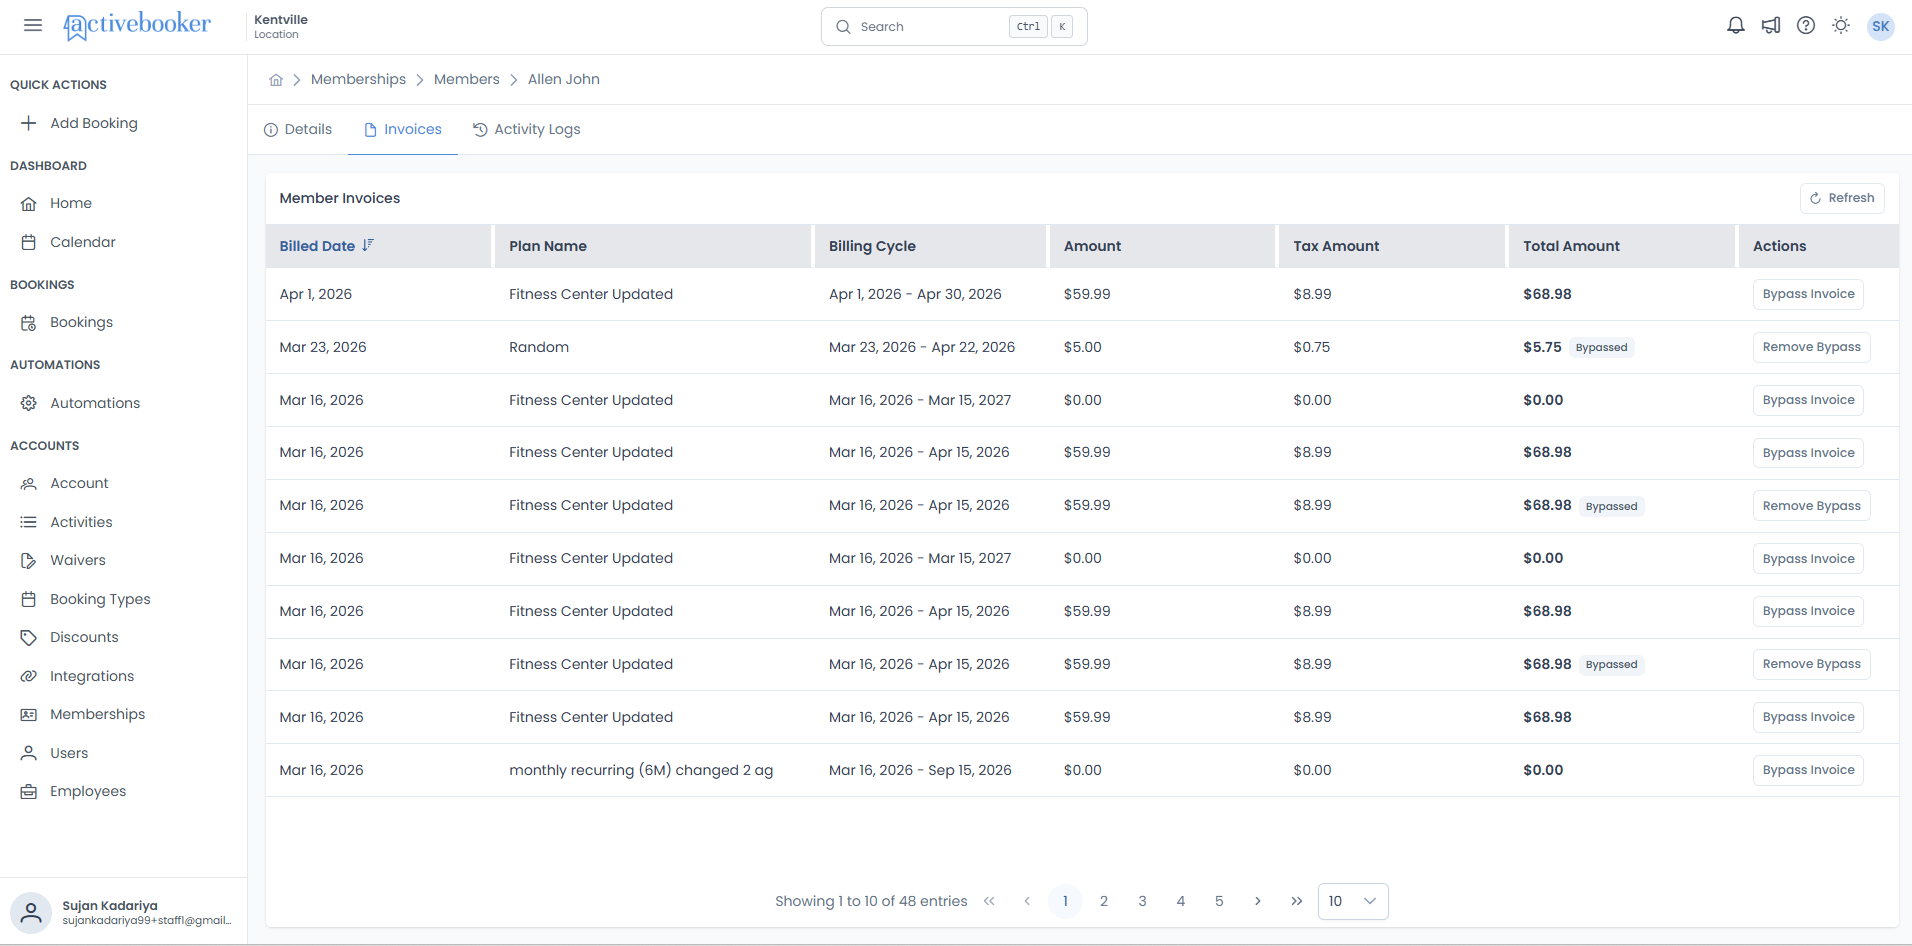Open the Kentville location selector
Screen dimensions: 1912x946
[281, 26]
